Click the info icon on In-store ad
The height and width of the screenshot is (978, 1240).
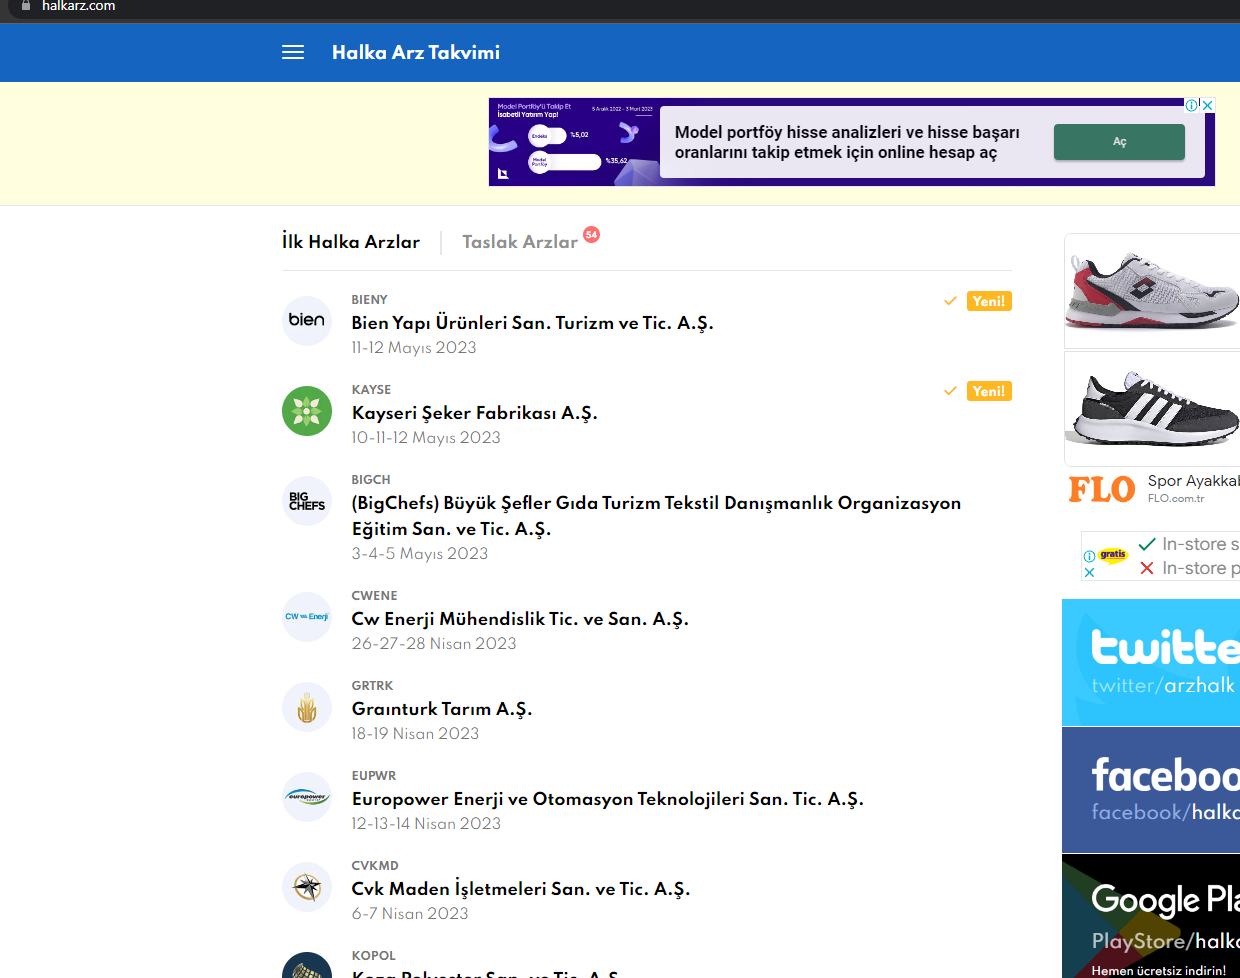(1089, 556)
